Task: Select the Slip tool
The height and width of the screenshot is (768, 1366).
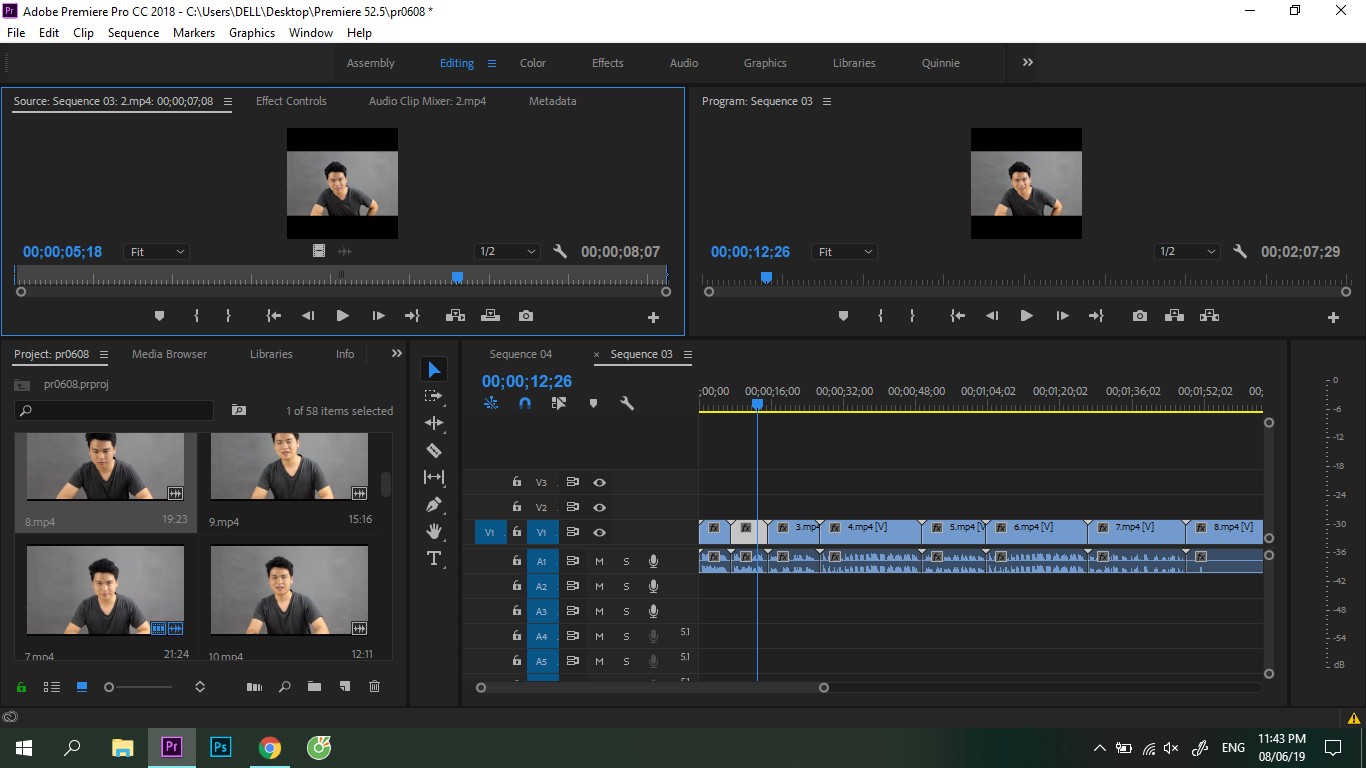Action: tap(434, 477)
